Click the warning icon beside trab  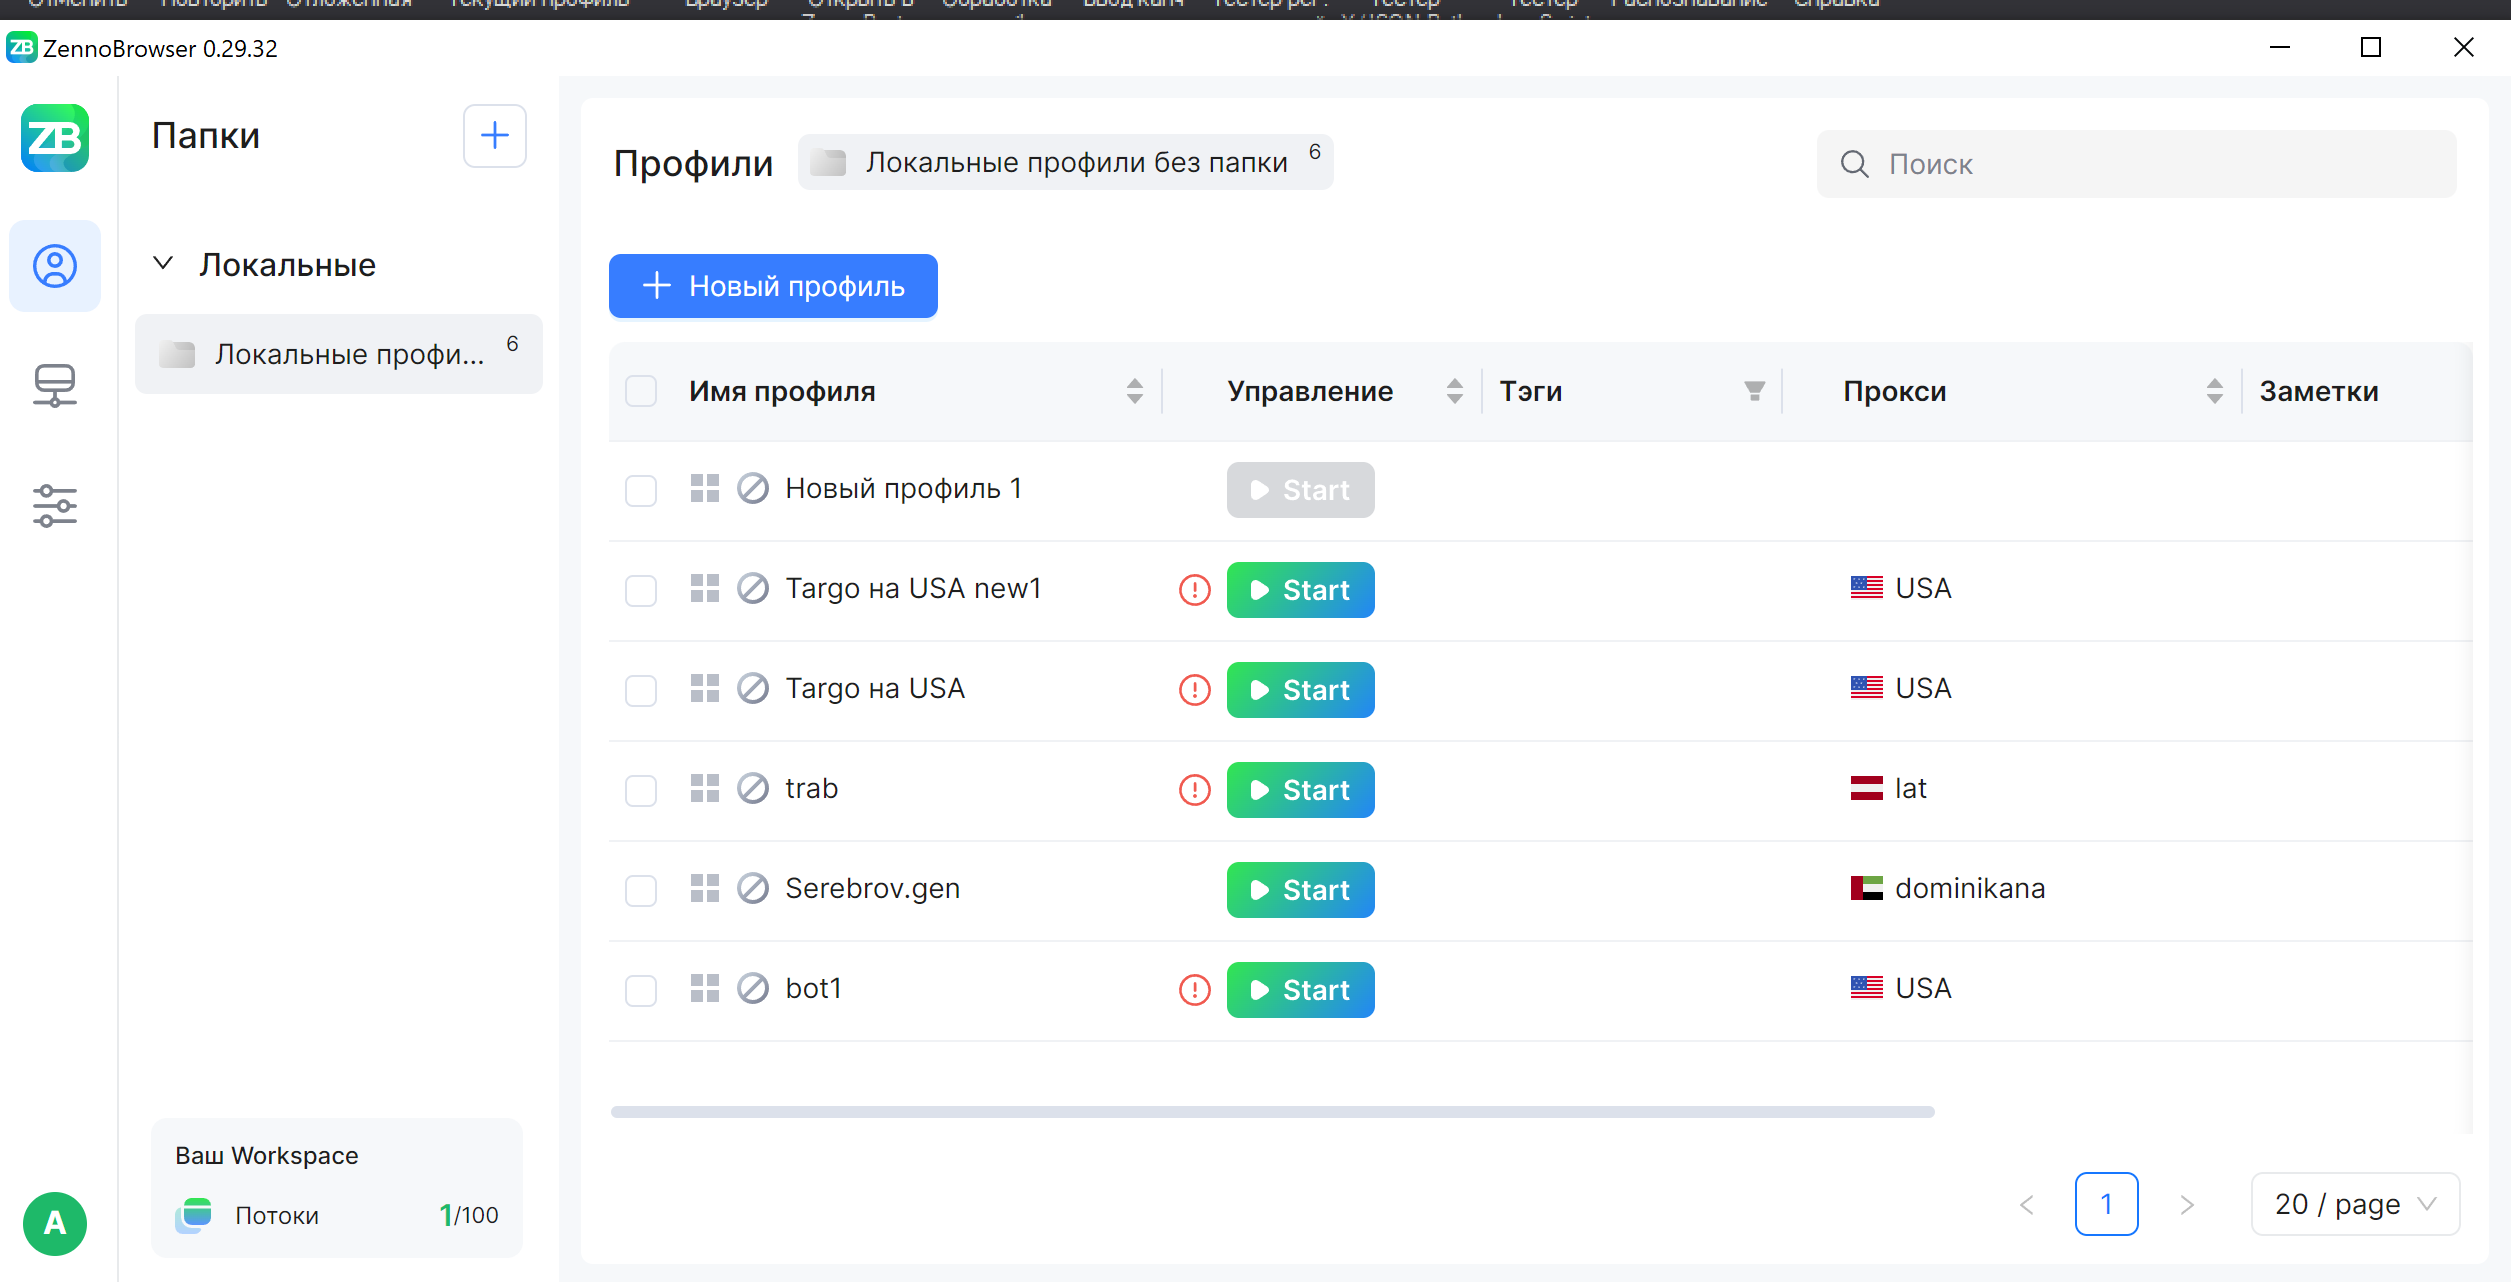(x=1194, y=790)
